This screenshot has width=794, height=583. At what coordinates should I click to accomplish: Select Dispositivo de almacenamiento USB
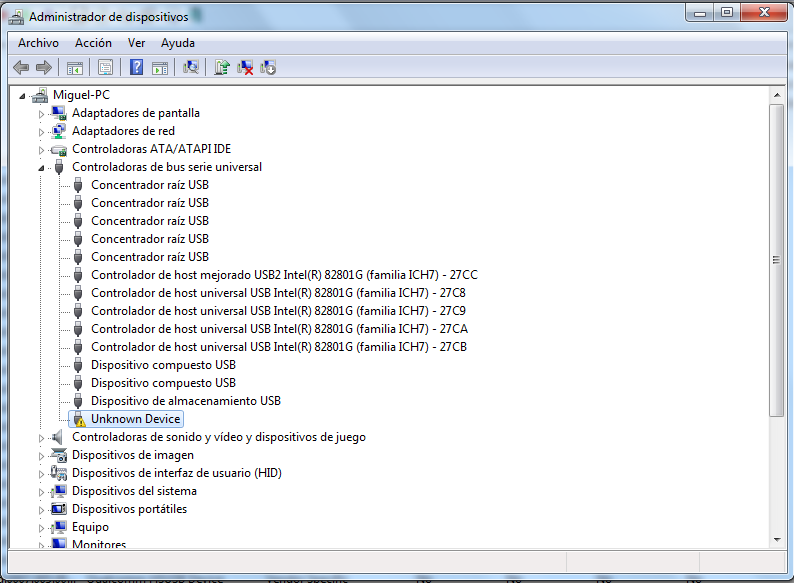pyautogui.click(x=186, y=401)
